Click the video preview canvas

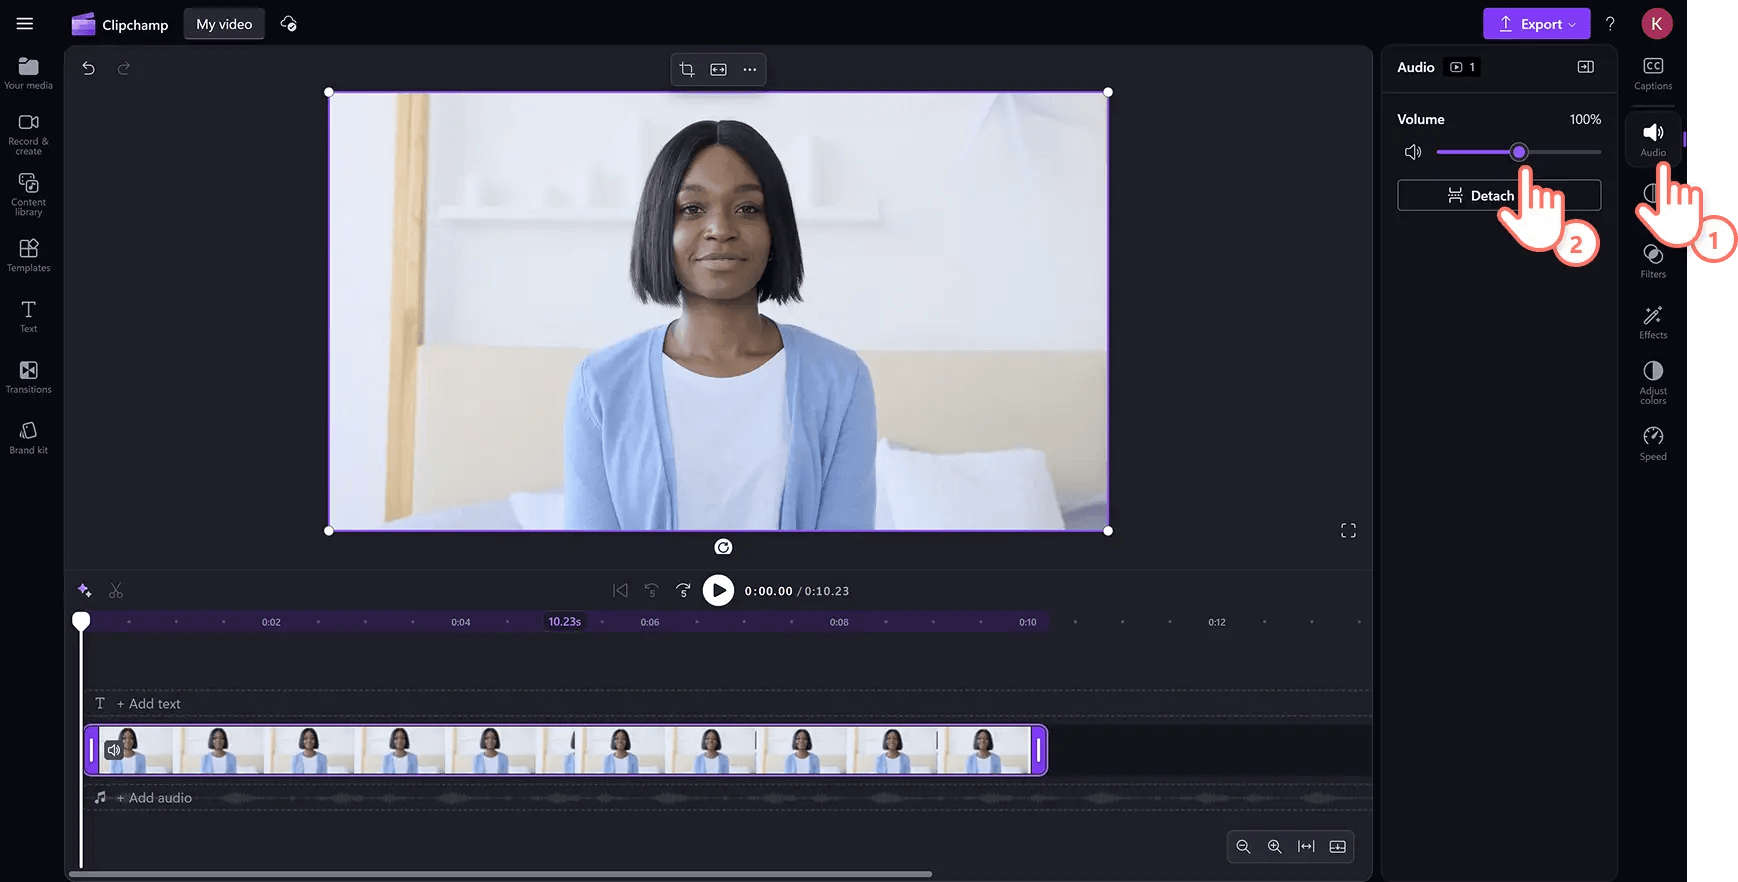coord(718,311)
